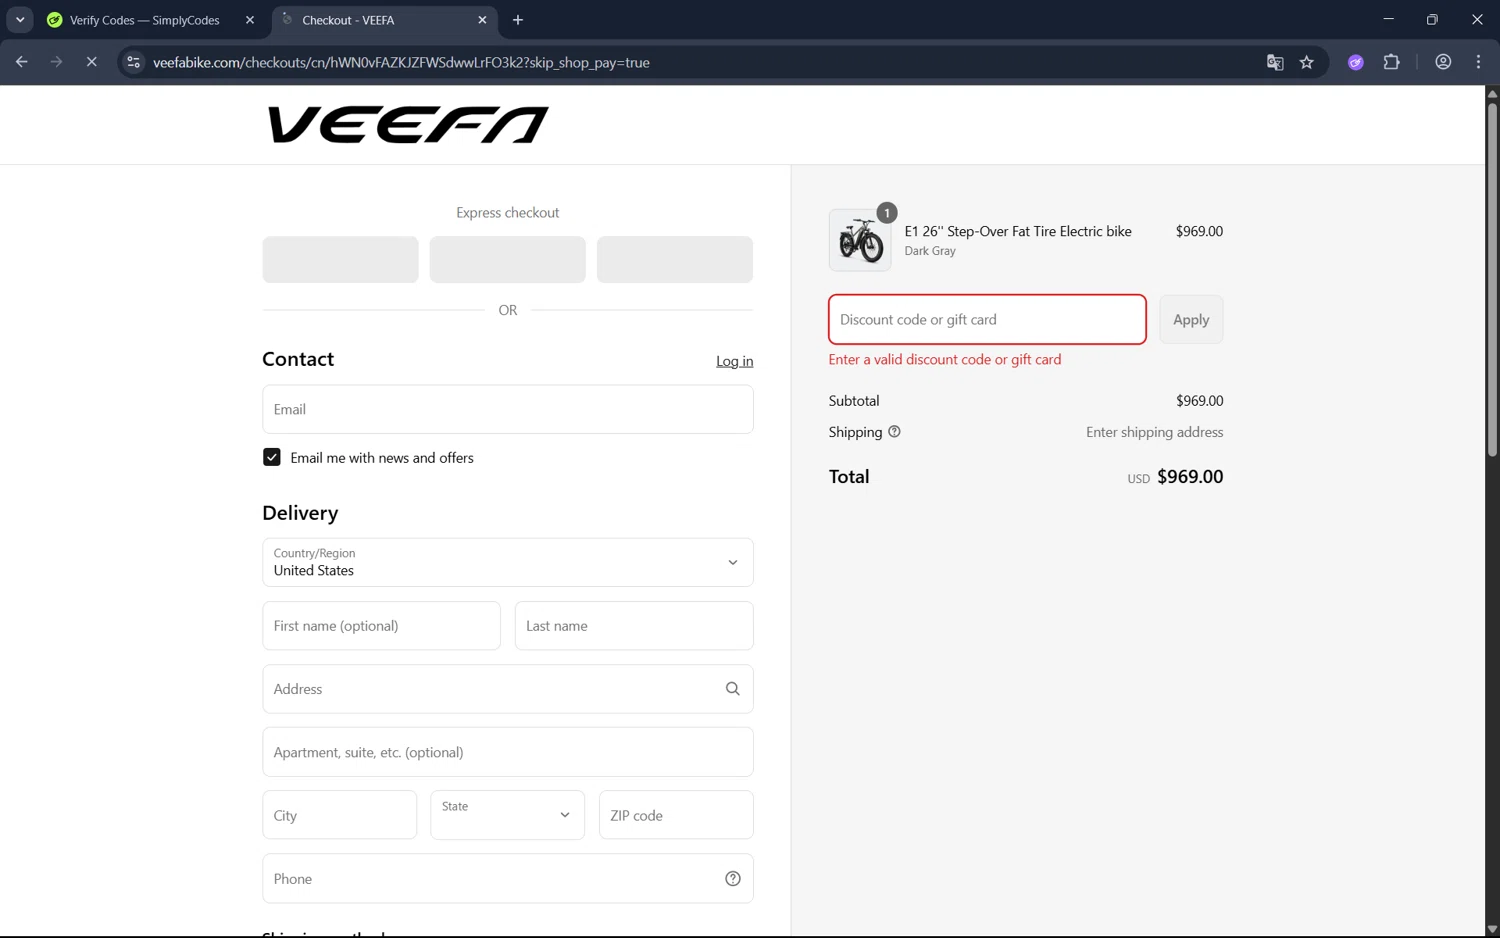The height and width of the screenshot is (938, 1500).
Task: Open site information icon in address bar
Action: (133, 62)
